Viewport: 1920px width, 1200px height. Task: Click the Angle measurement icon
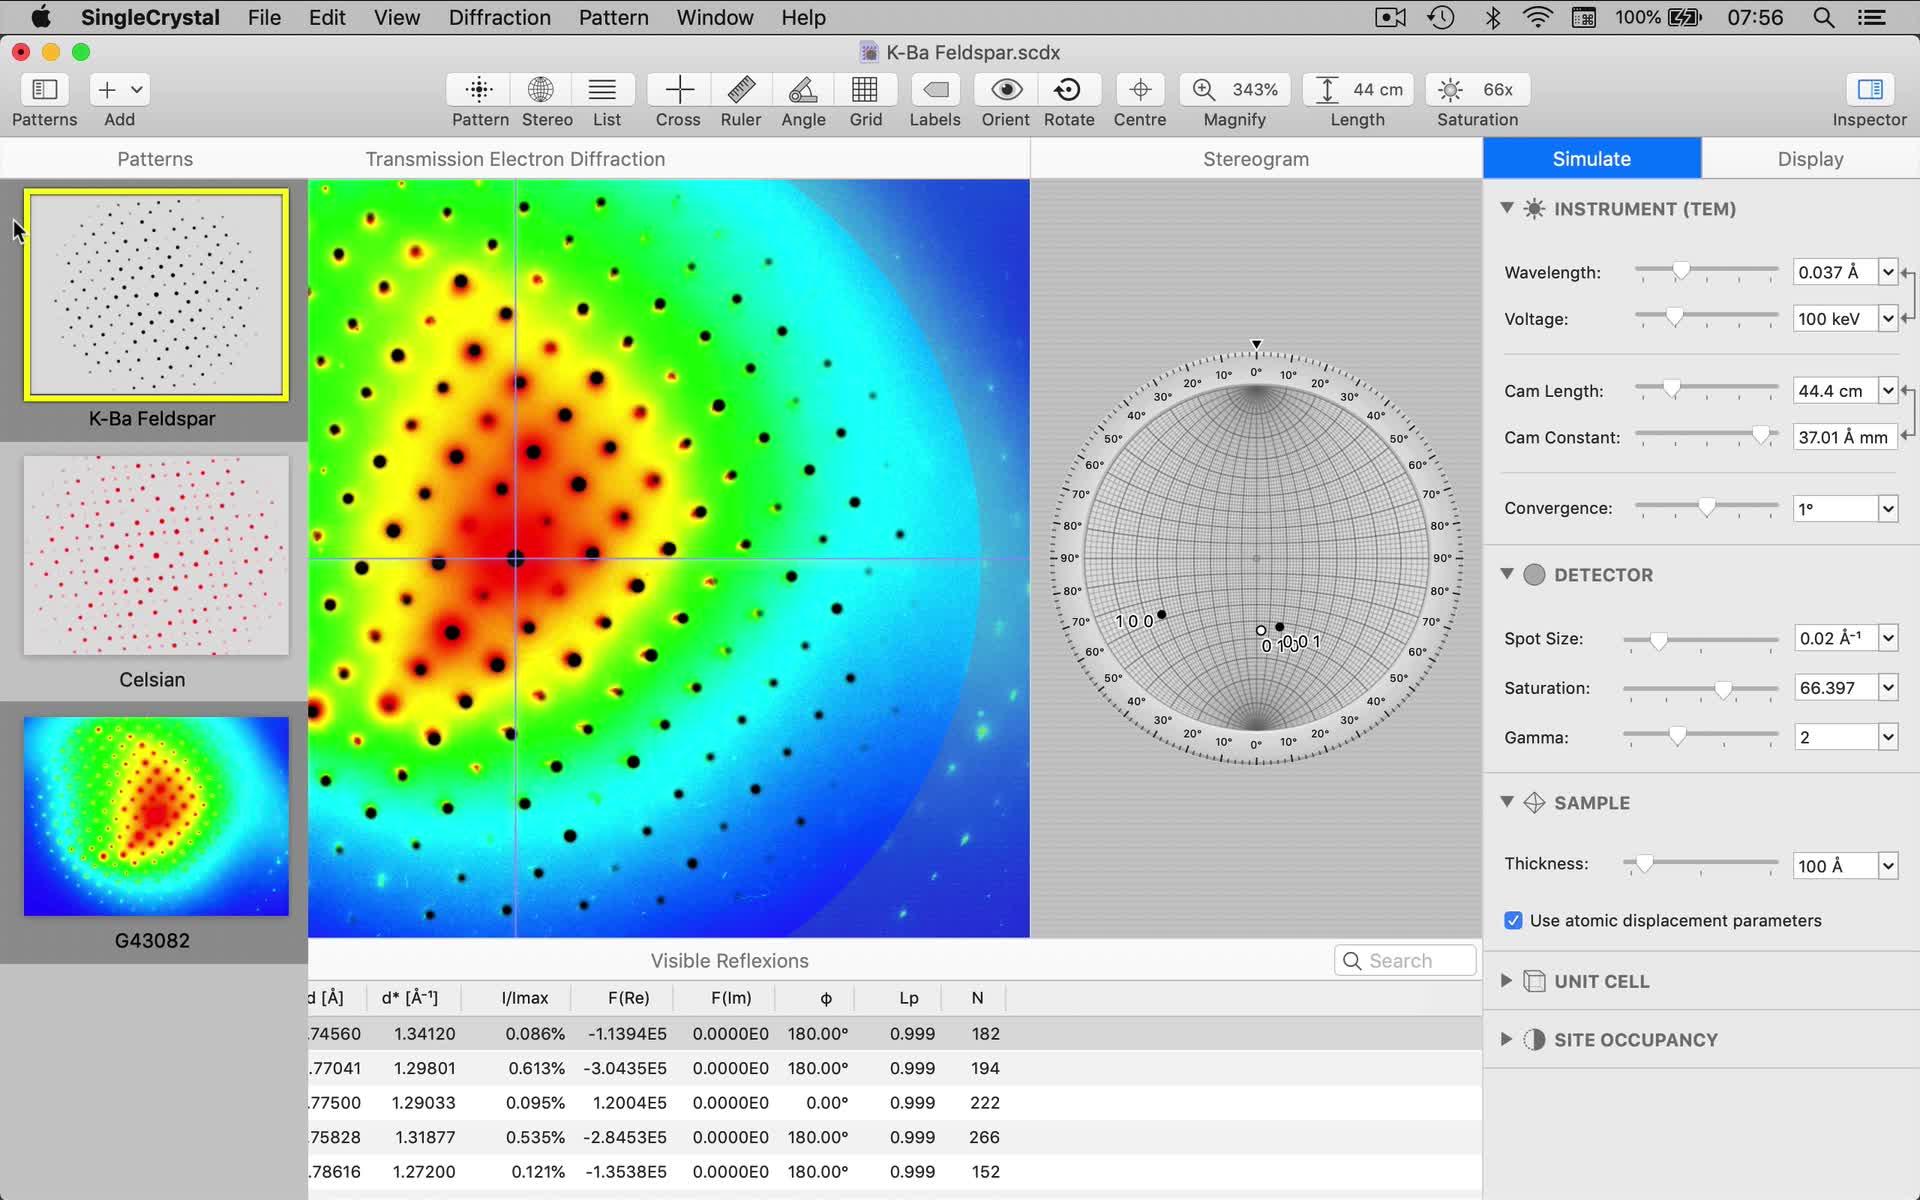[803, 90]
